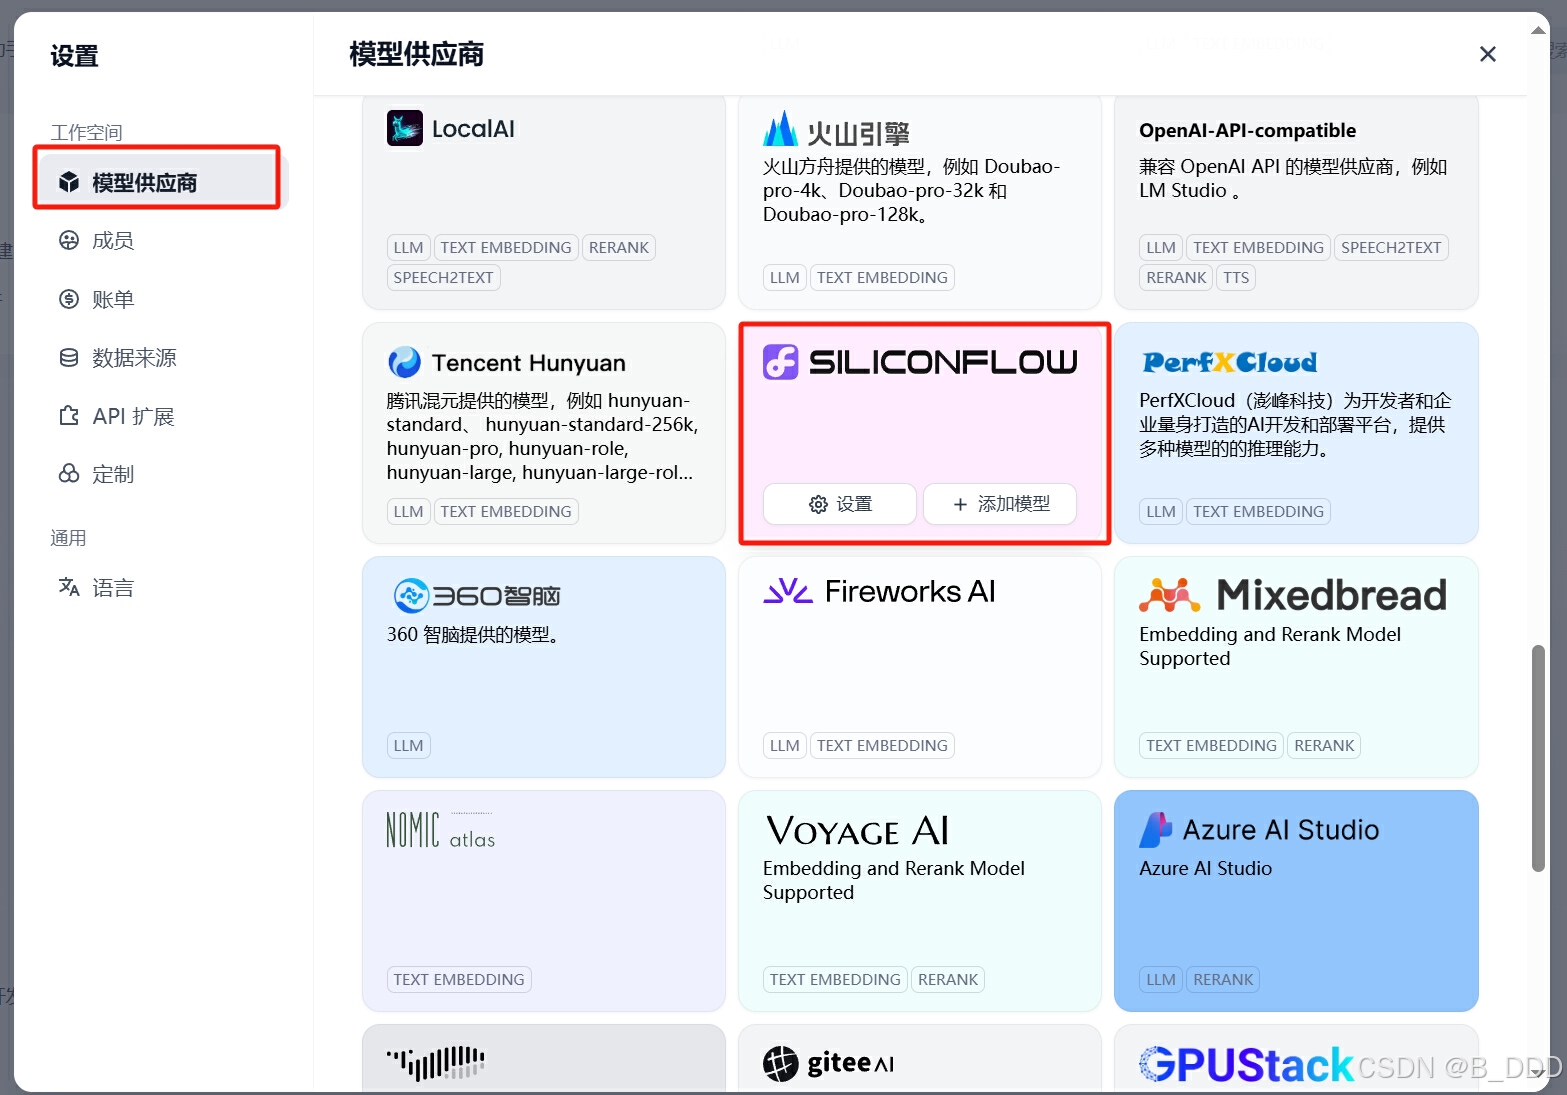The height and width of the screenshot is (1095, 1567).
Task: Click the cube icon beside 模型供应商
Action: (69, 182)
